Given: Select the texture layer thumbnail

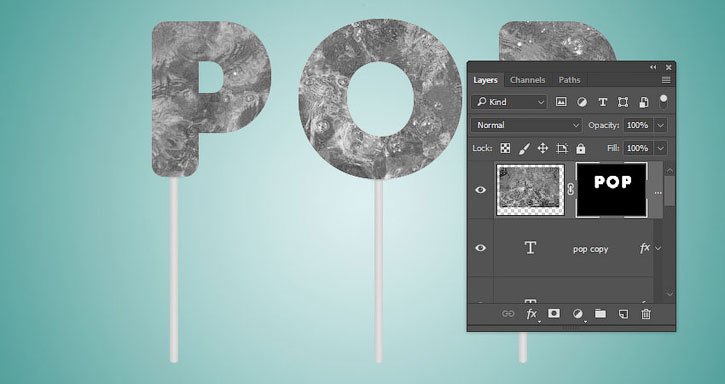Looking at the screenshot, I should click(x=530, y=190).
